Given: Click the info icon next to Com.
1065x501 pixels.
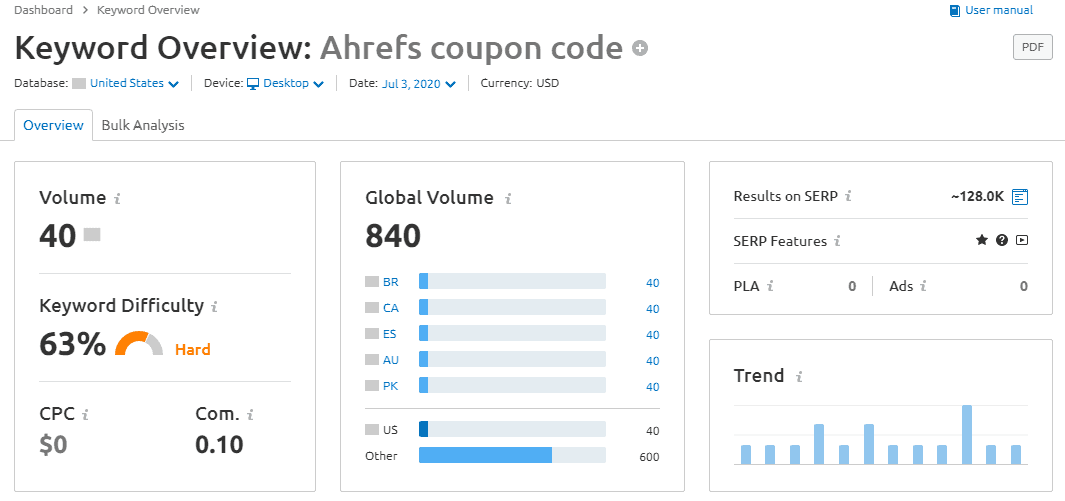Looking at the screenshot, I should [250, 413].
